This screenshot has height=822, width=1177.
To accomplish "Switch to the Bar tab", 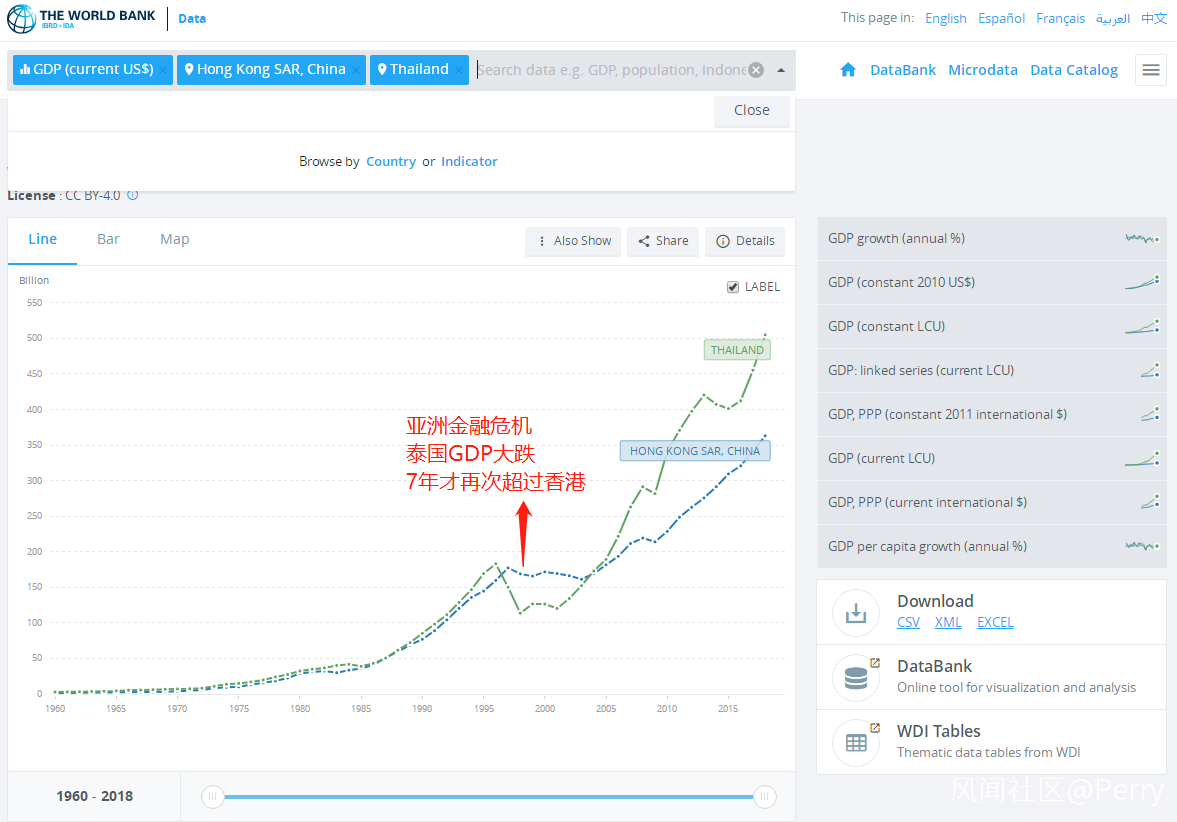I will tap(108, 239).
